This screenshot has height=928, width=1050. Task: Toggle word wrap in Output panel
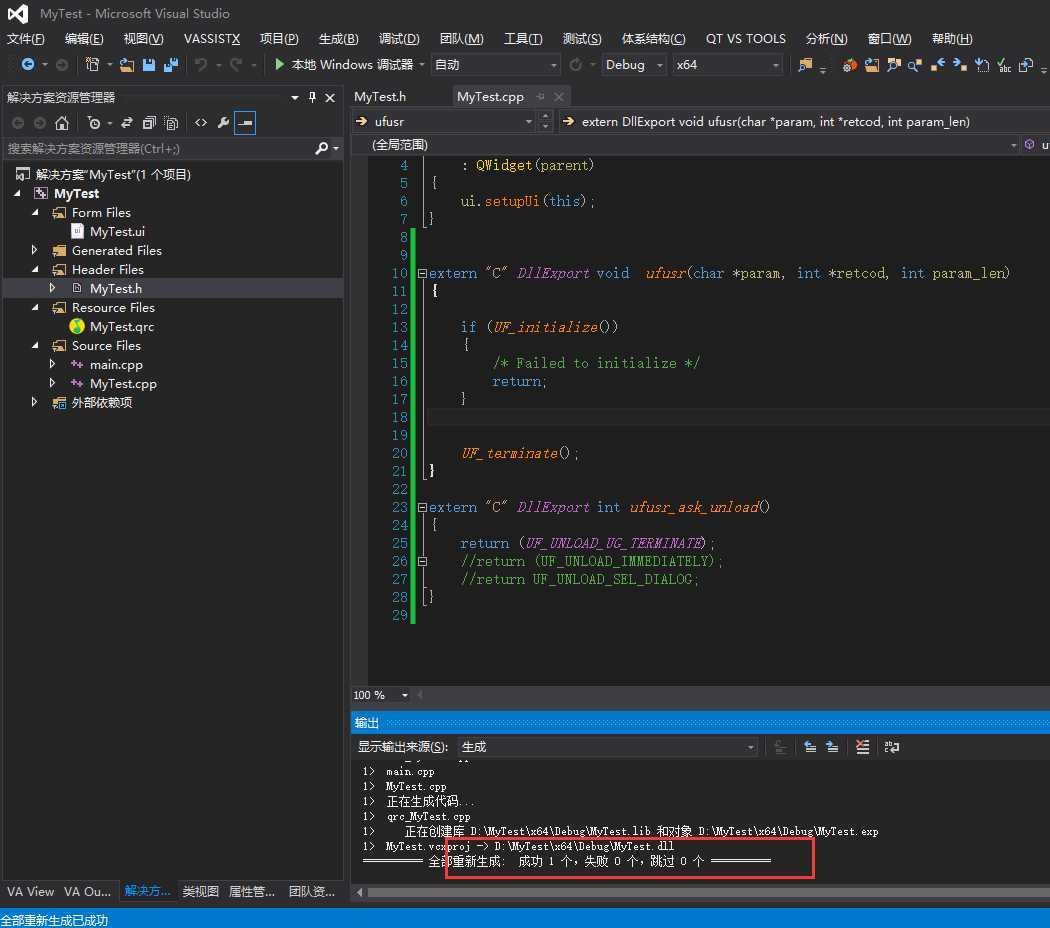coord(891,747)
